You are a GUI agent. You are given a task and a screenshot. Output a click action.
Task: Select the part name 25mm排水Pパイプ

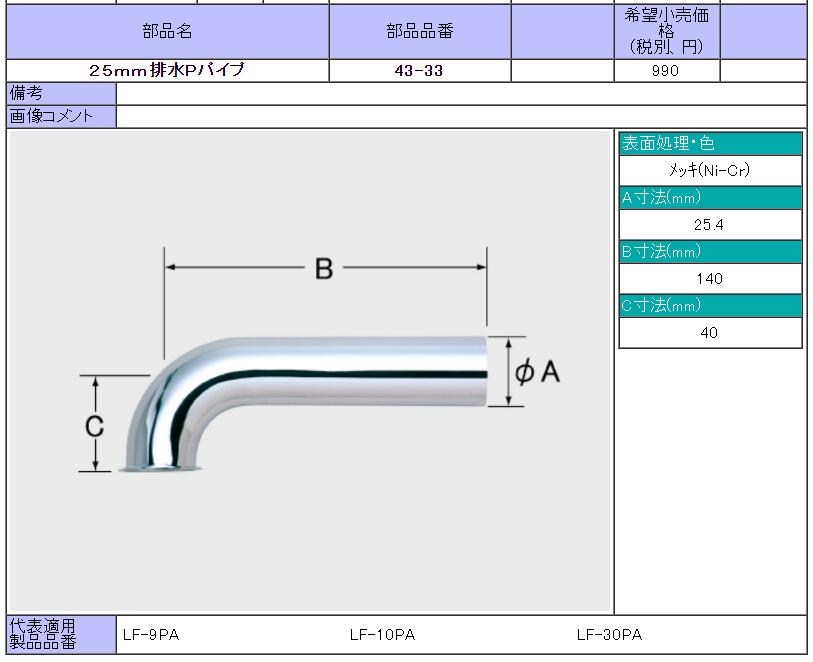coord(167,71)
